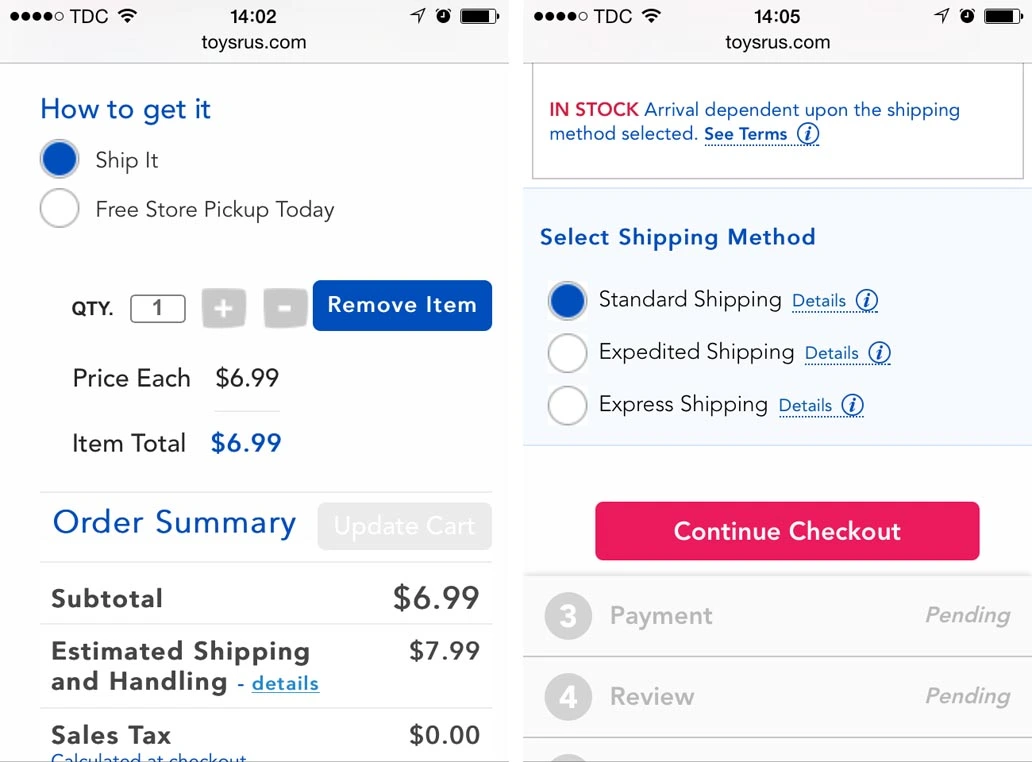Select the Ship It option

coord(60,160)
